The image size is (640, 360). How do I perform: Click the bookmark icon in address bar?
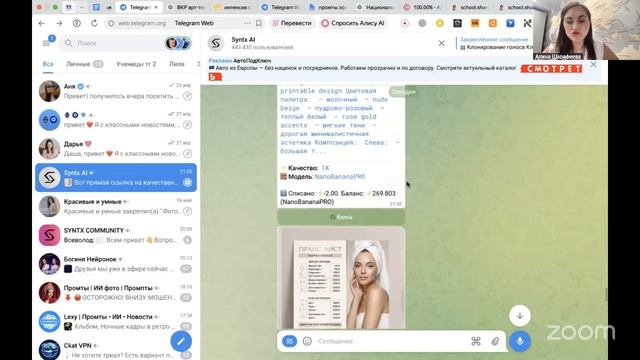[x=259, y=23]
